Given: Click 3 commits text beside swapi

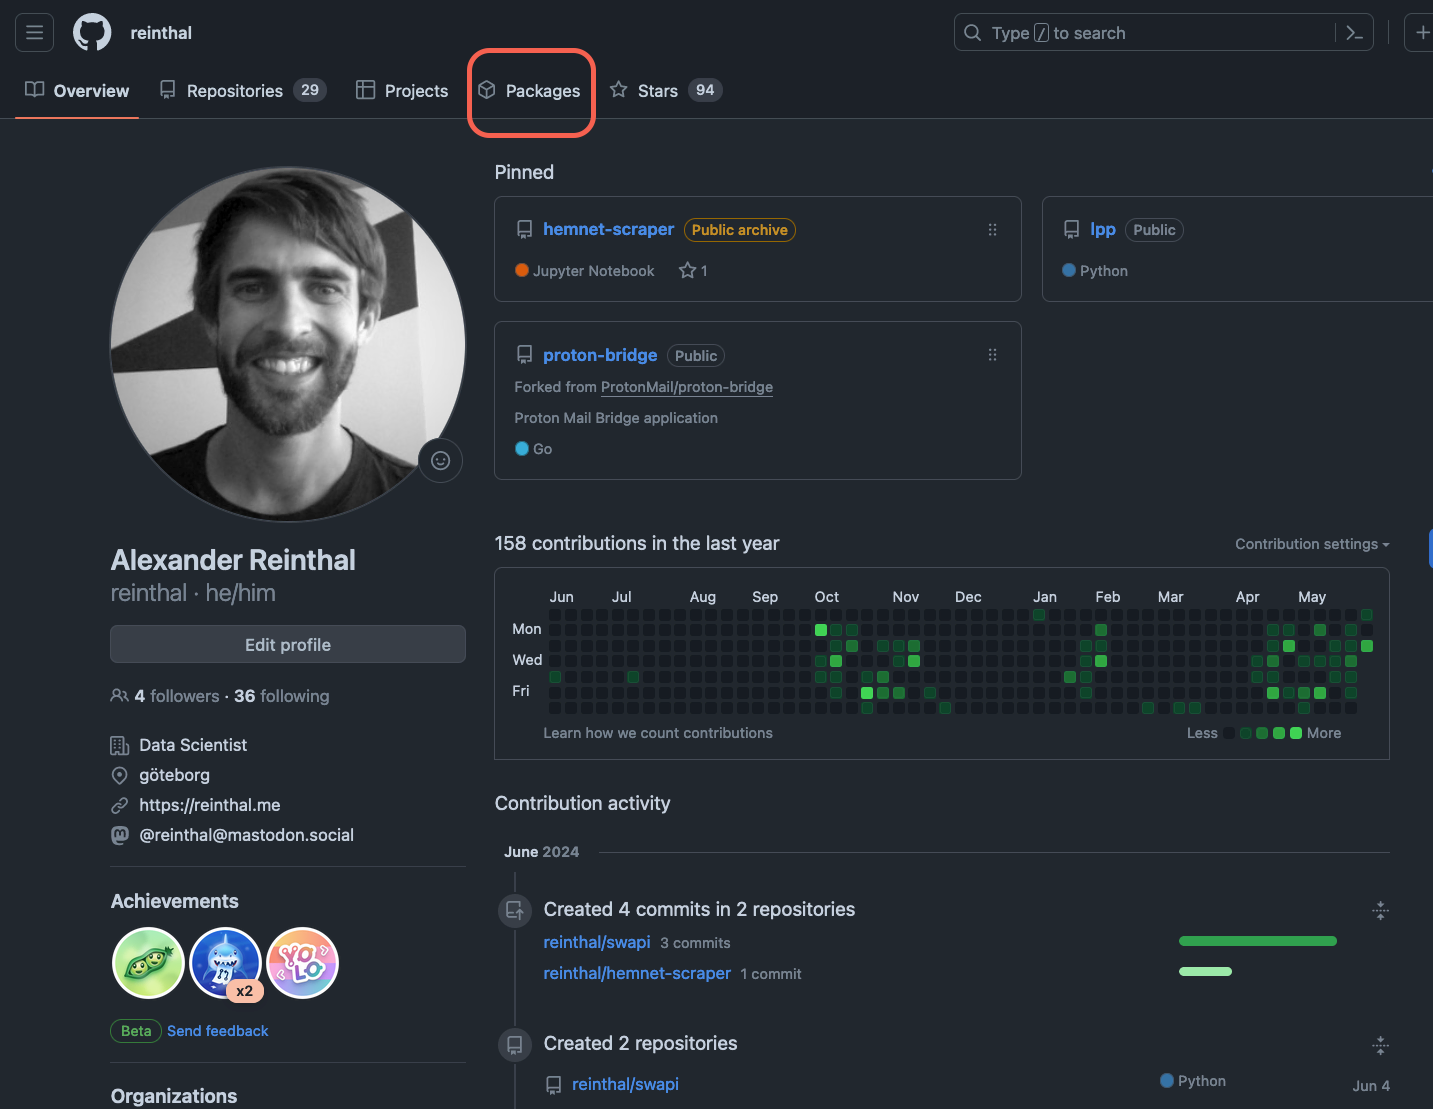Looking at the screenshot, I should click(x=695, y=943).
